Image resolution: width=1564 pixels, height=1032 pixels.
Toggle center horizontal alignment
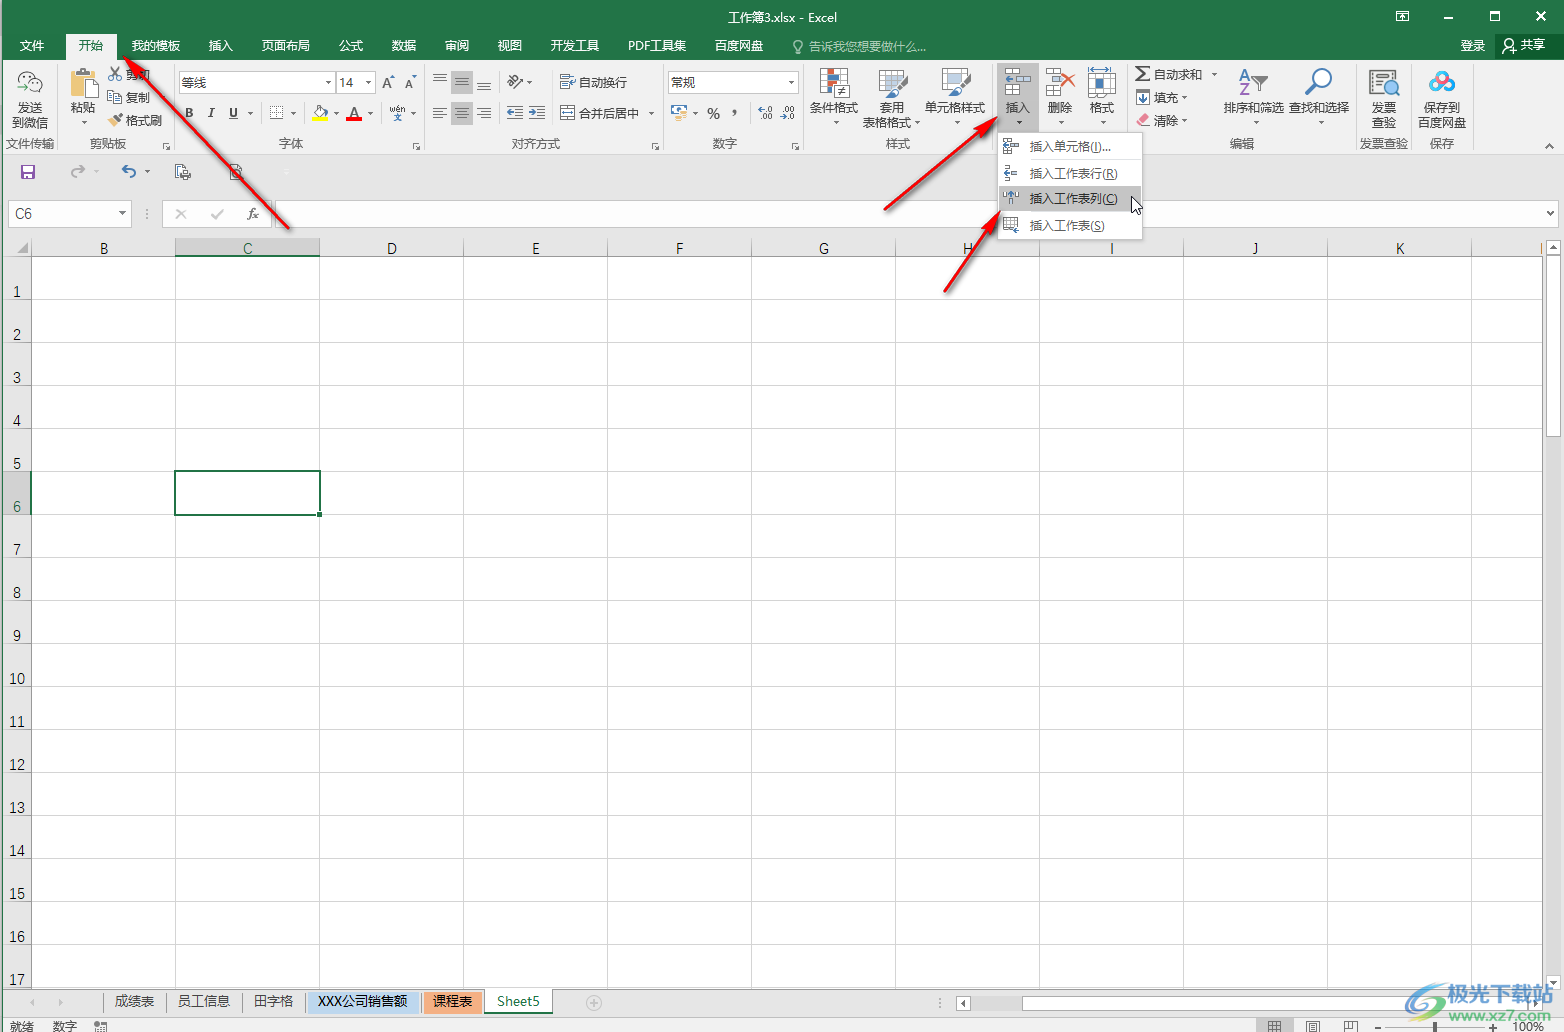(x=462, y=113)
